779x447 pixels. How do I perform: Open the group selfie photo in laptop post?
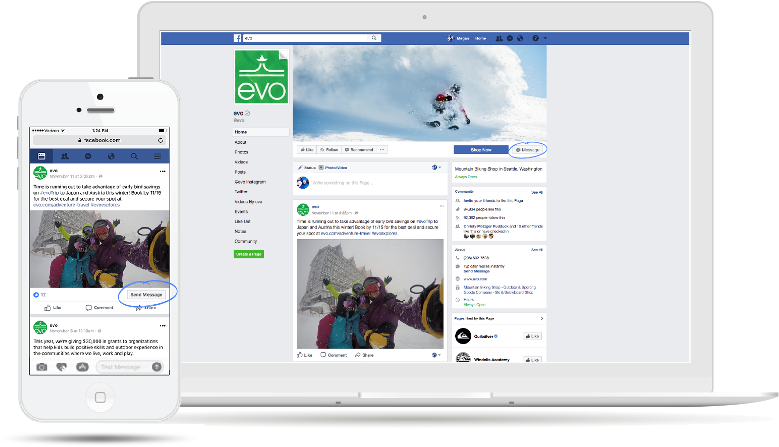click(370, 294)
